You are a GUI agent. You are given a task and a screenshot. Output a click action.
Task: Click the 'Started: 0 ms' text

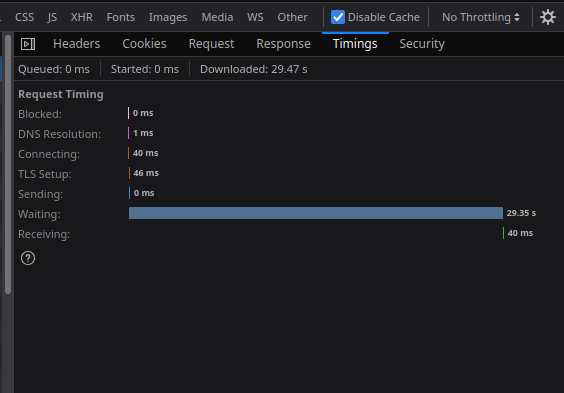[145, 69]
